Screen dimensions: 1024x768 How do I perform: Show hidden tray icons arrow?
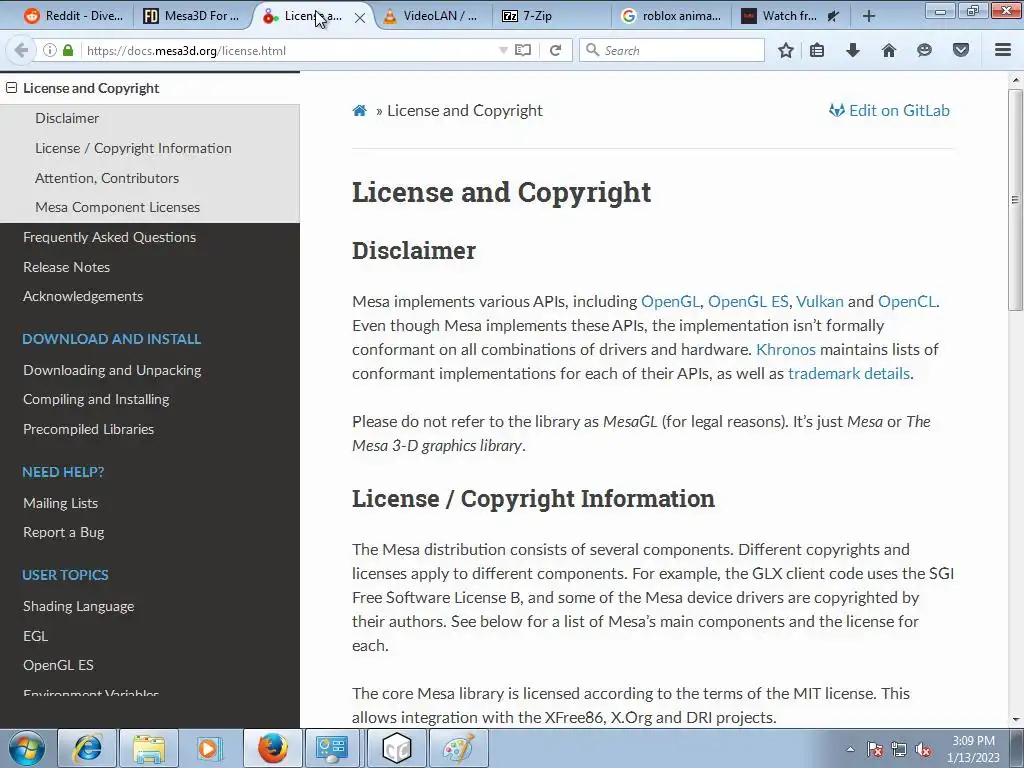tap(850, 749)
